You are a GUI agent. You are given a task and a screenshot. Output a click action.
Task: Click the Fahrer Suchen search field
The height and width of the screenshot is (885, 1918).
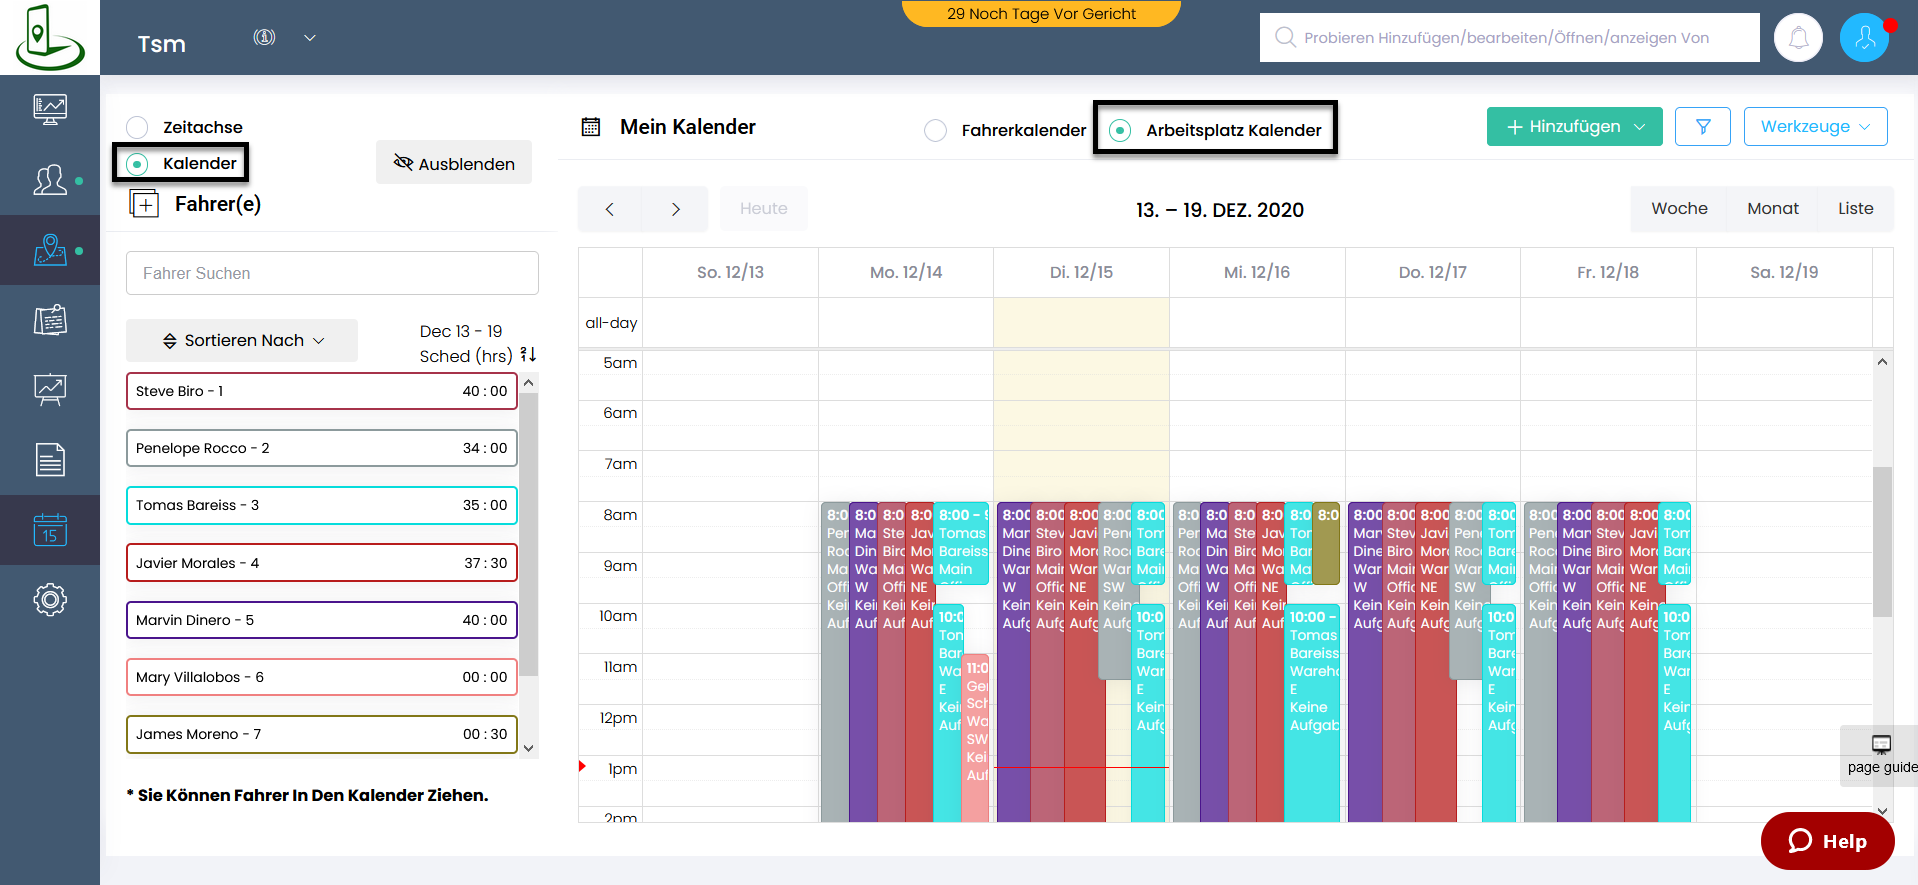coord(332,273)
